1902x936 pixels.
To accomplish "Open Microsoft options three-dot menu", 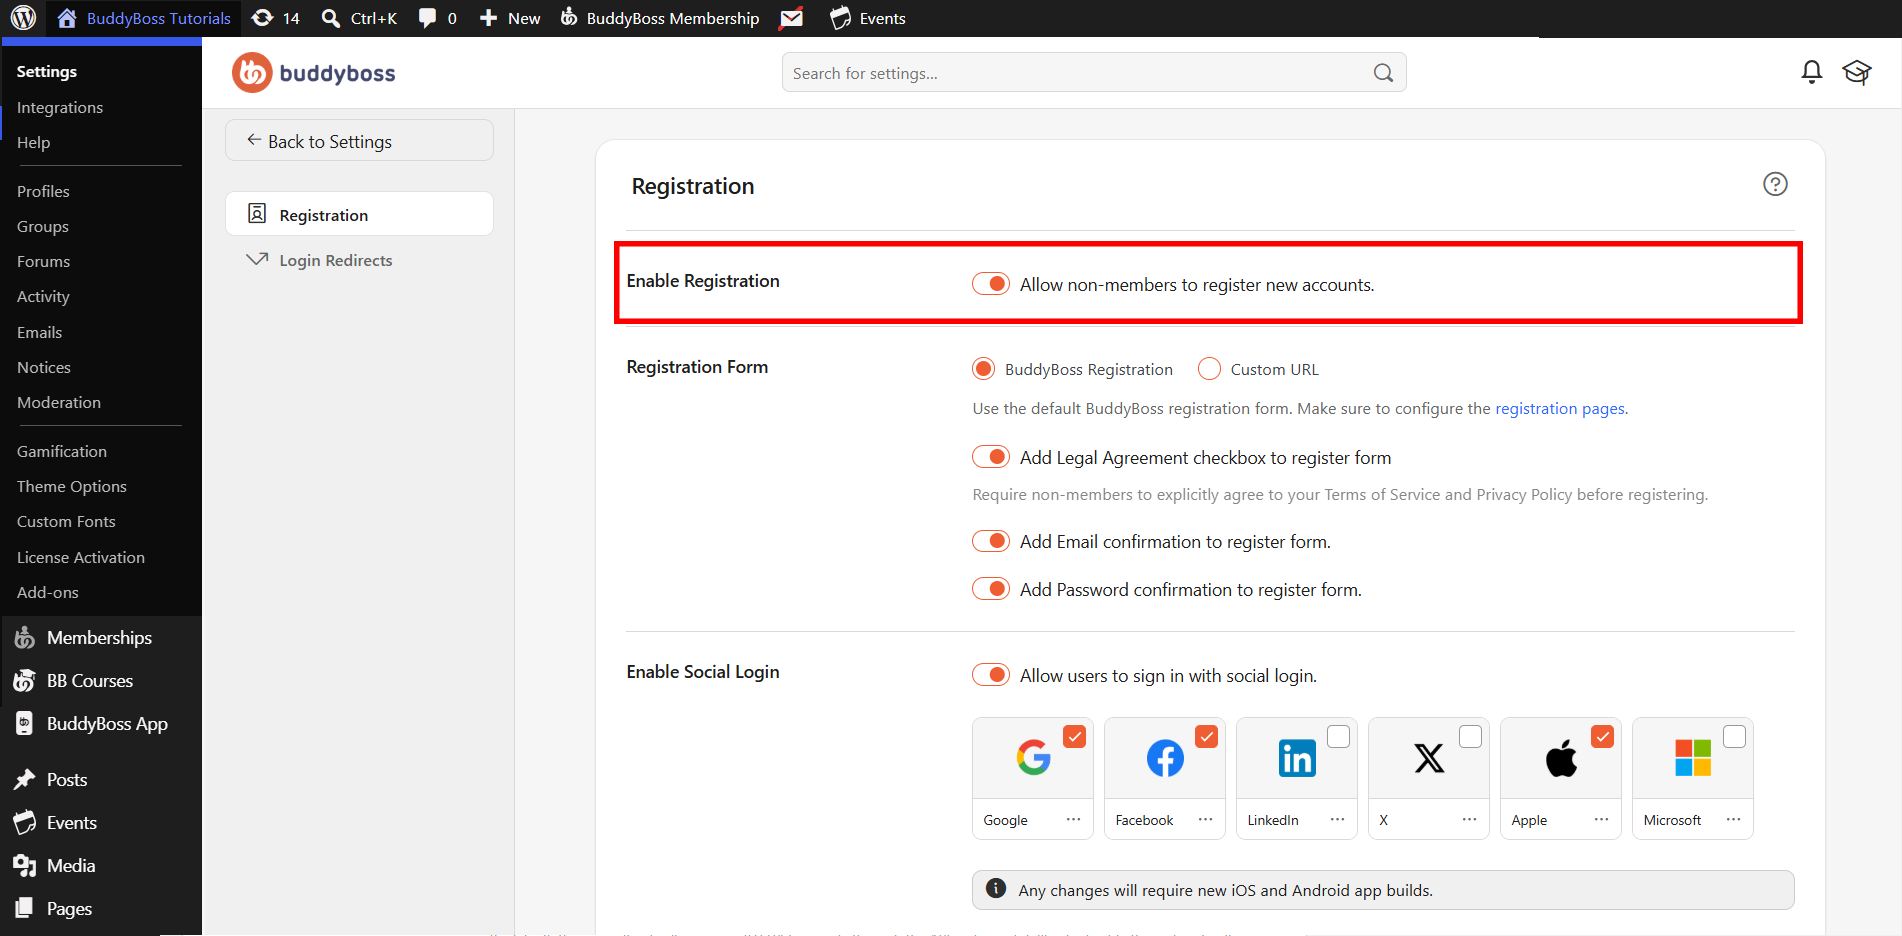I will (x=1733, y=820).
